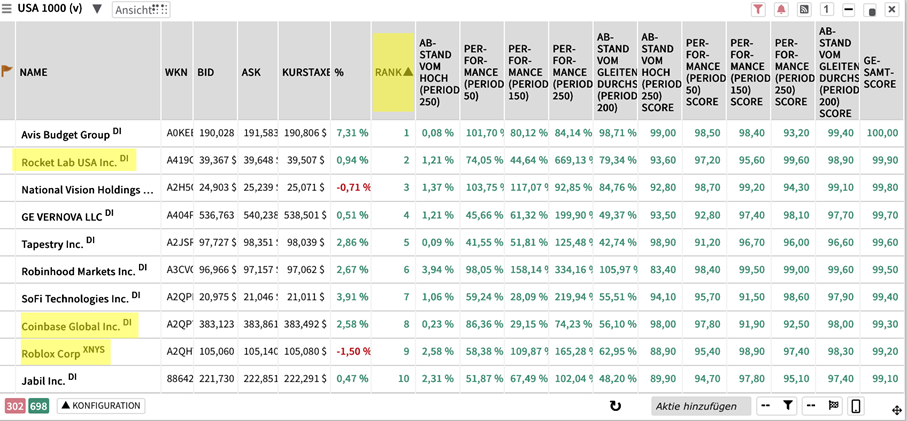
Task: Minimize the widget with the dash icon
Action: 849,10
